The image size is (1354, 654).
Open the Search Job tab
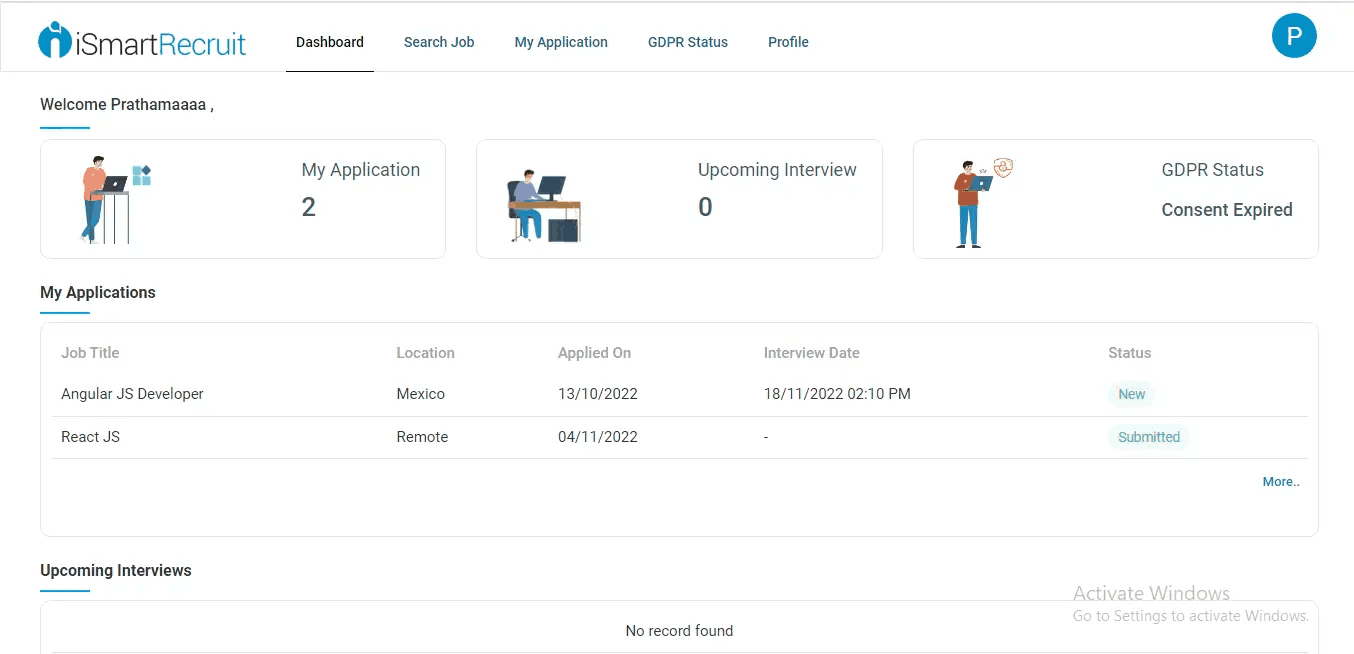[439, 42]
